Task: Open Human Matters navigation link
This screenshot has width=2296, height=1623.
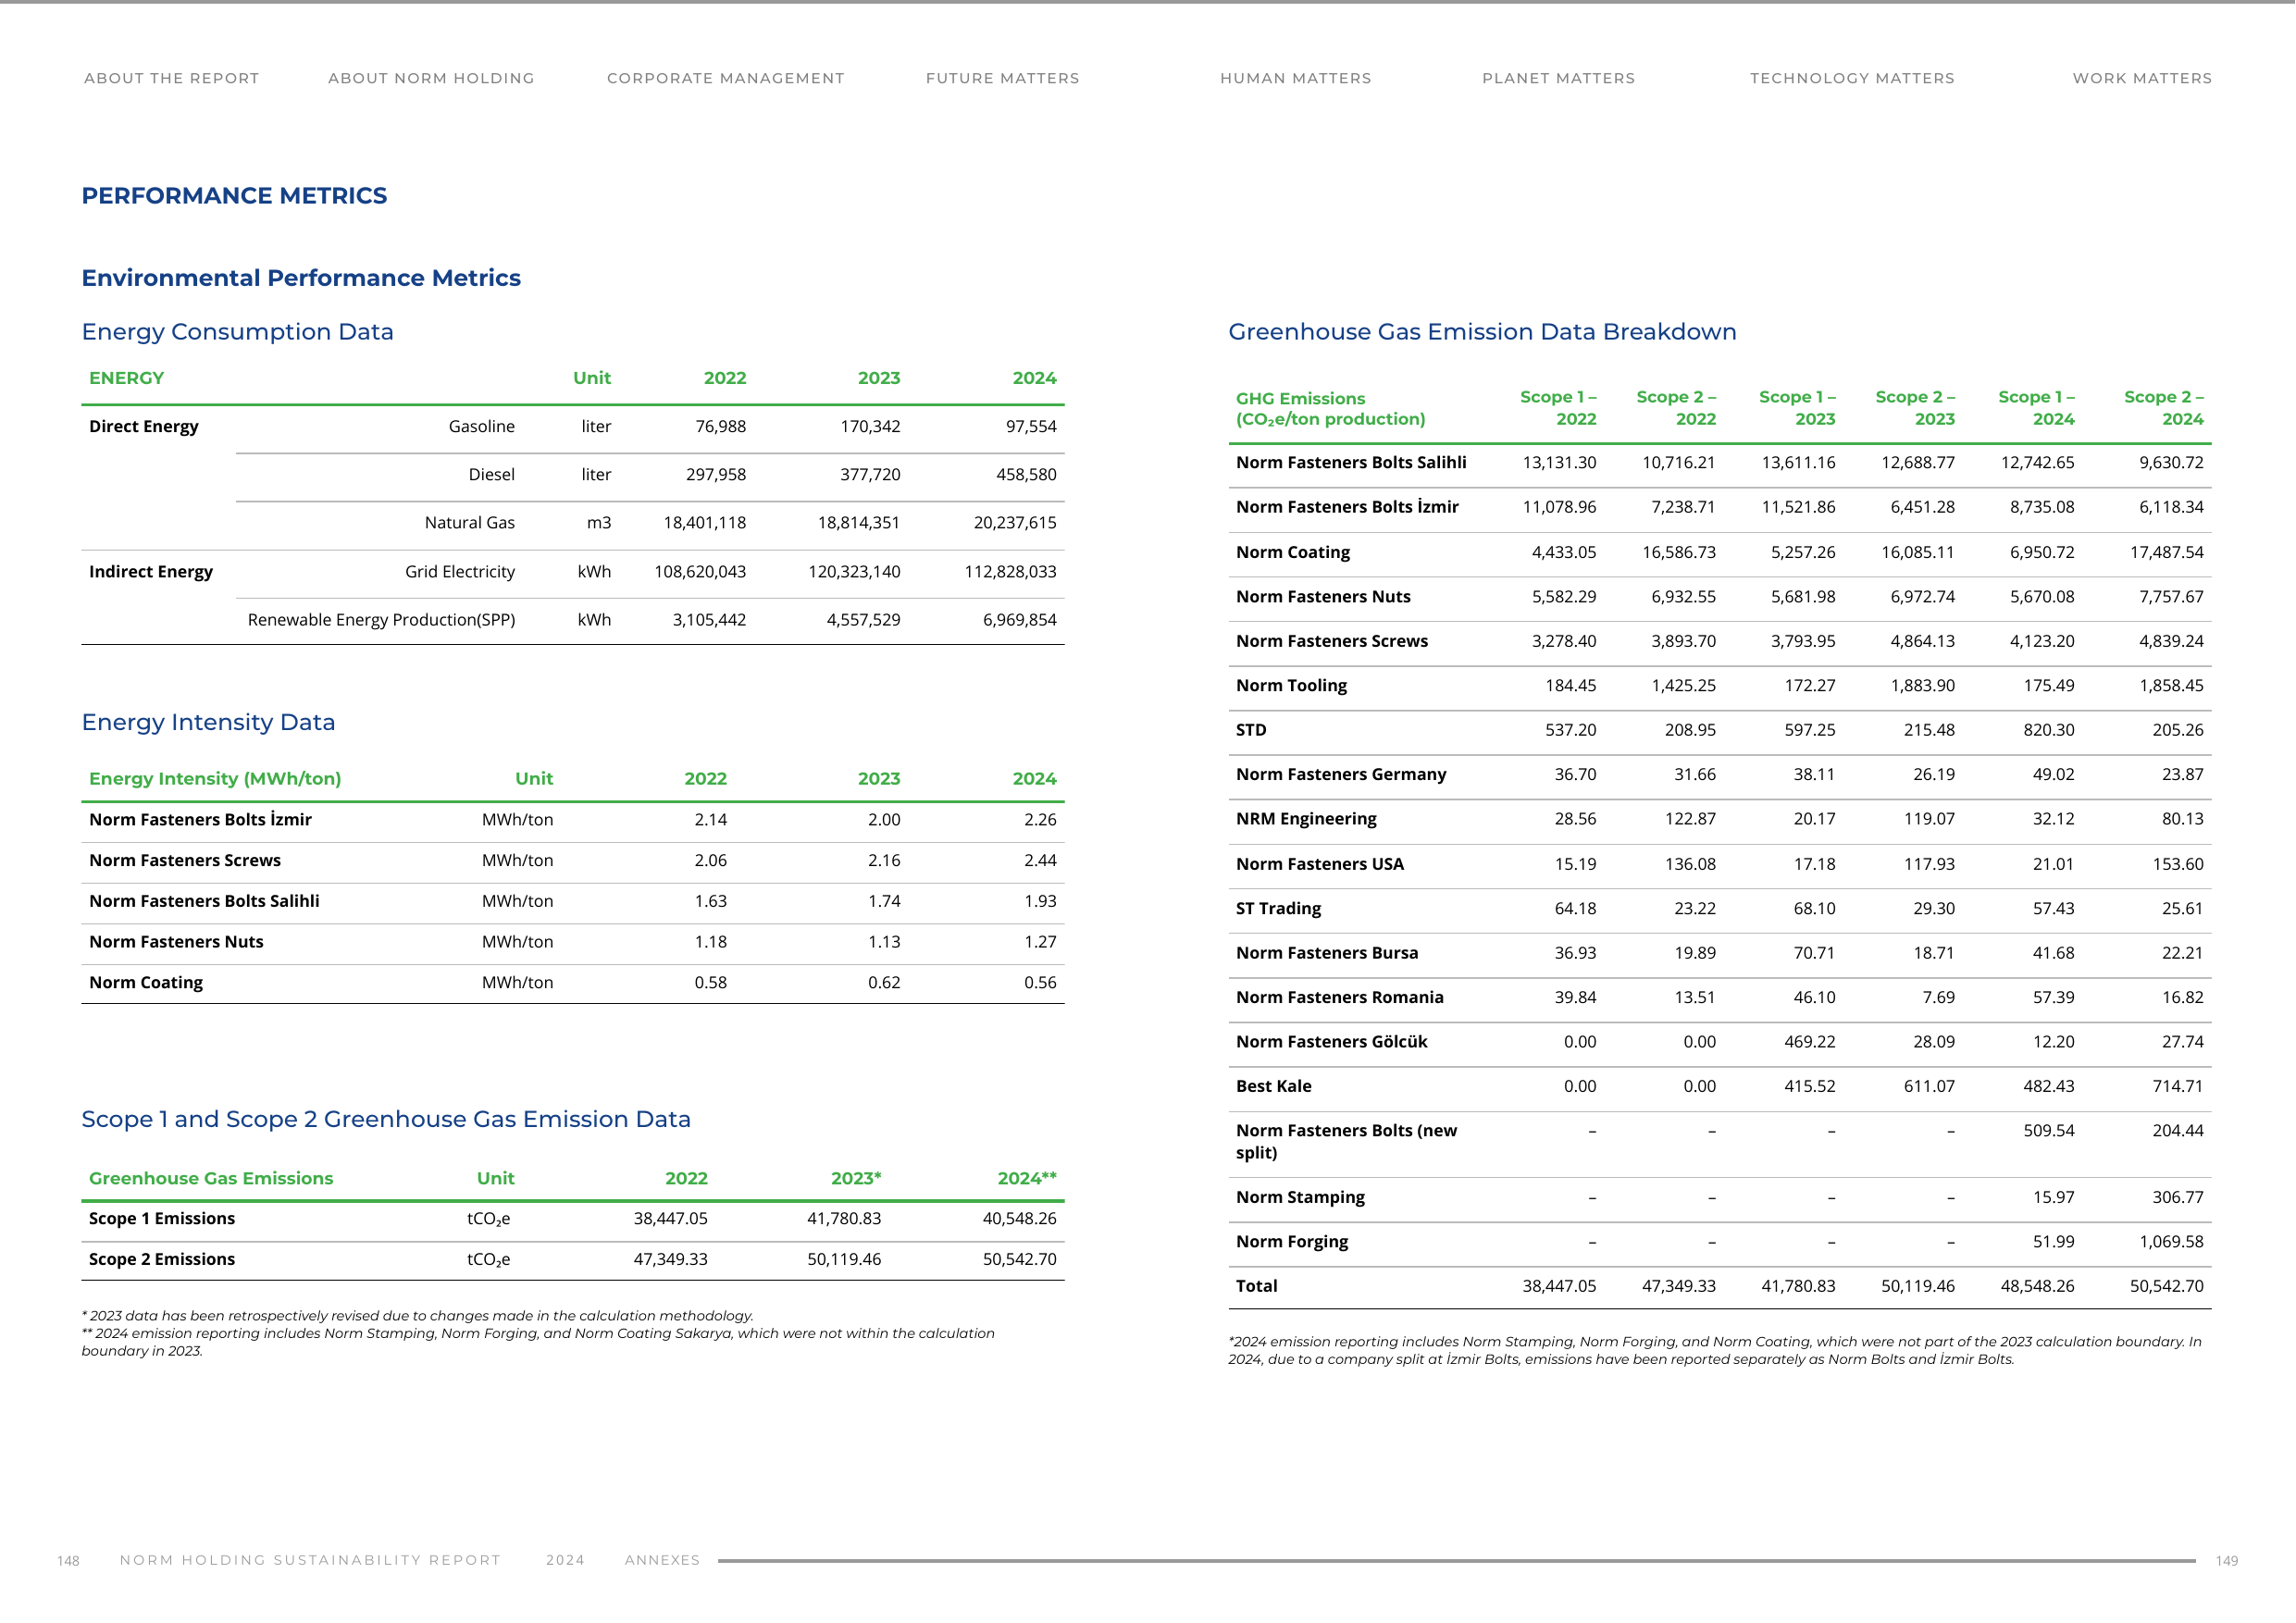Action: pos(1295,78)
